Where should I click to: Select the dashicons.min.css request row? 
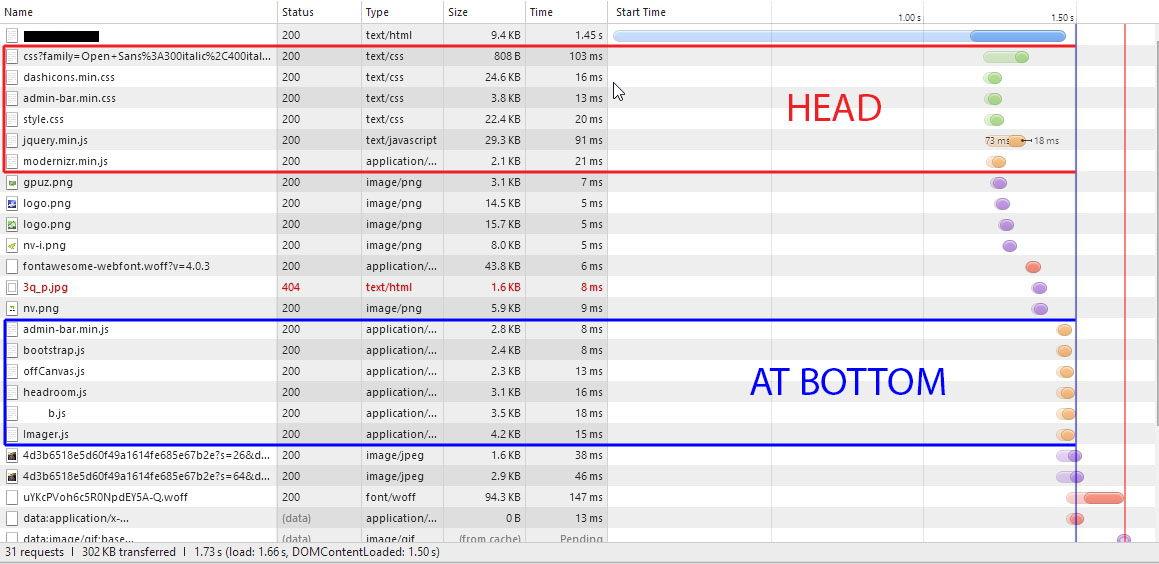69,77
